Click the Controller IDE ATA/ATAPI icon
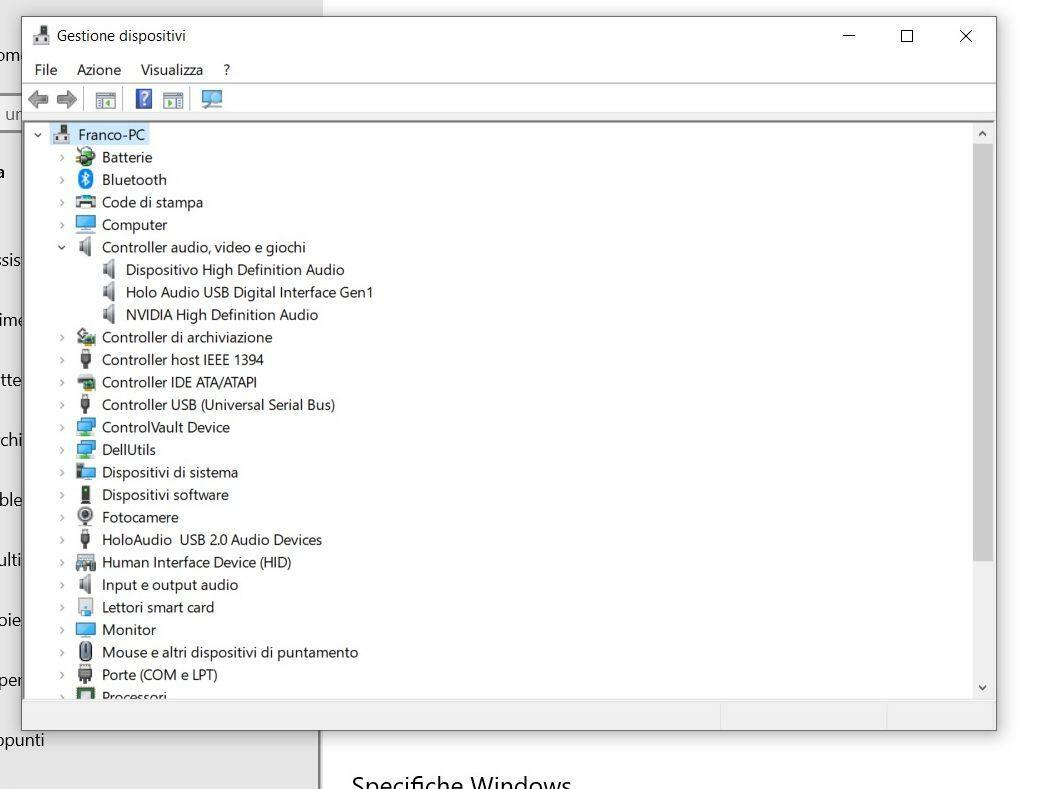Image resolution: width=1062 pixels, height=789 pixels. [85, 382]
